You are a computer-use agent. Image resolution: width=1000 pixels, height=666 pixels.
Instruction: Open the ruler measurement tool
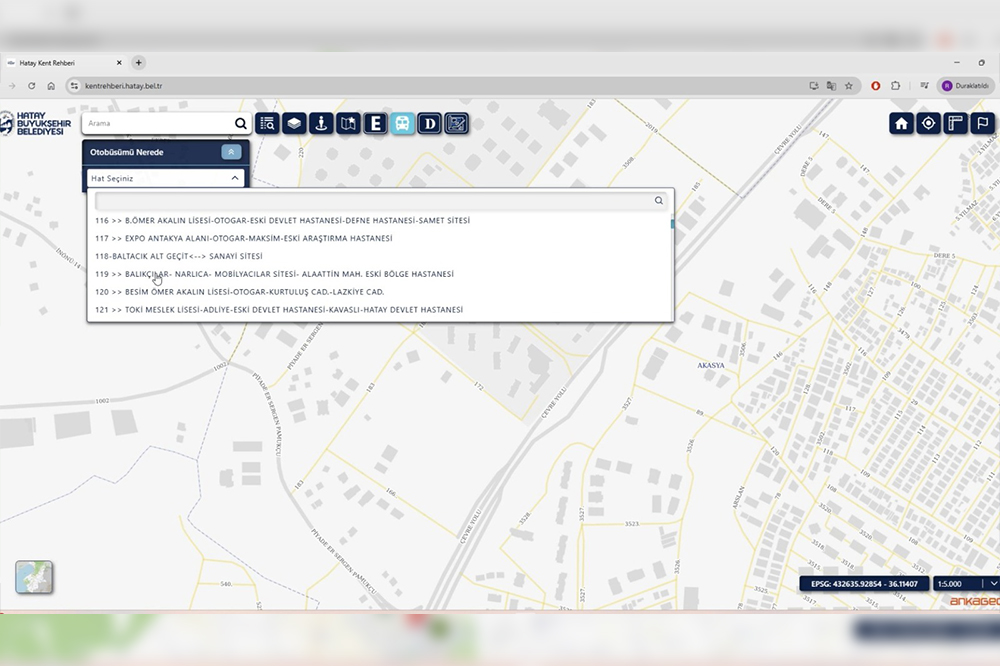[x=956, y=124]
